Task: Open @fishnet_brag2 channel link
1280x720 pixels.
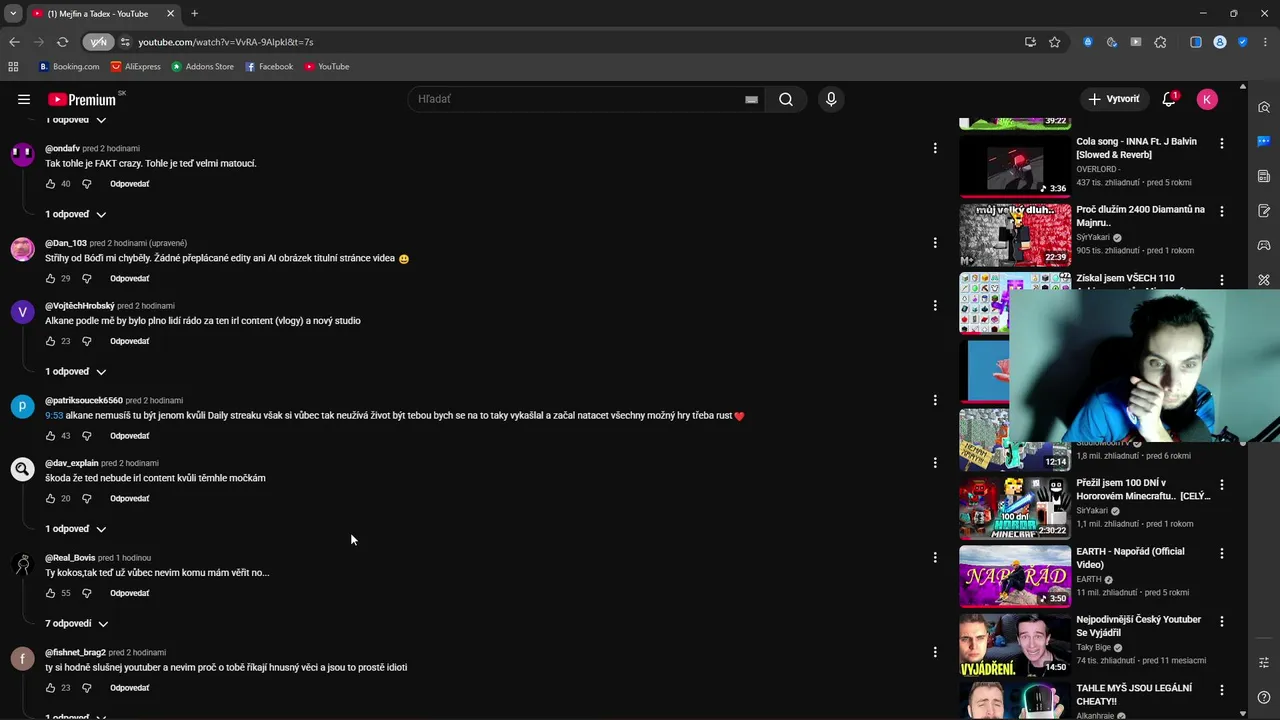Action: [75, 652]
